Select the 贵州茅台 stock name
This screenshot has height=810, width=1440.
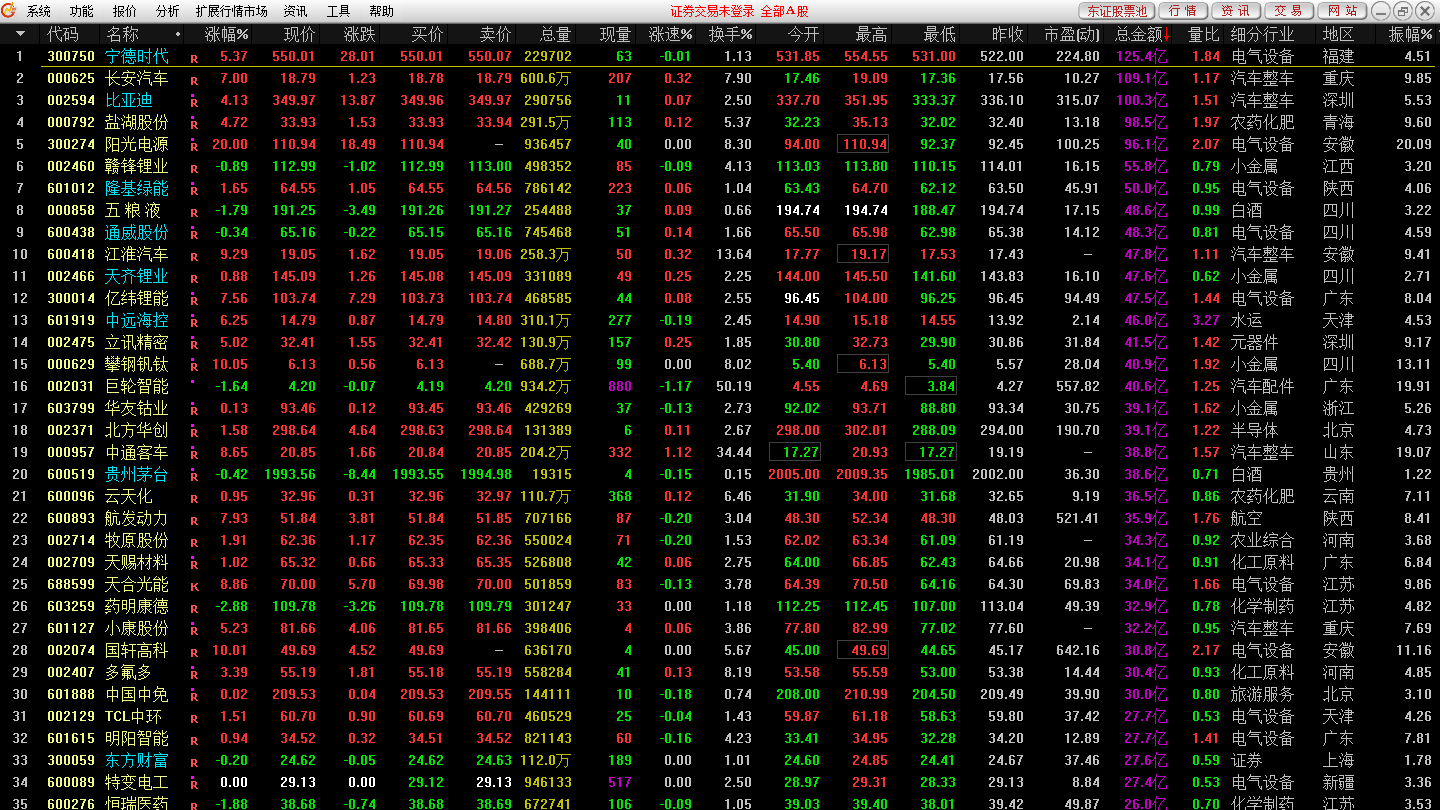137,475
